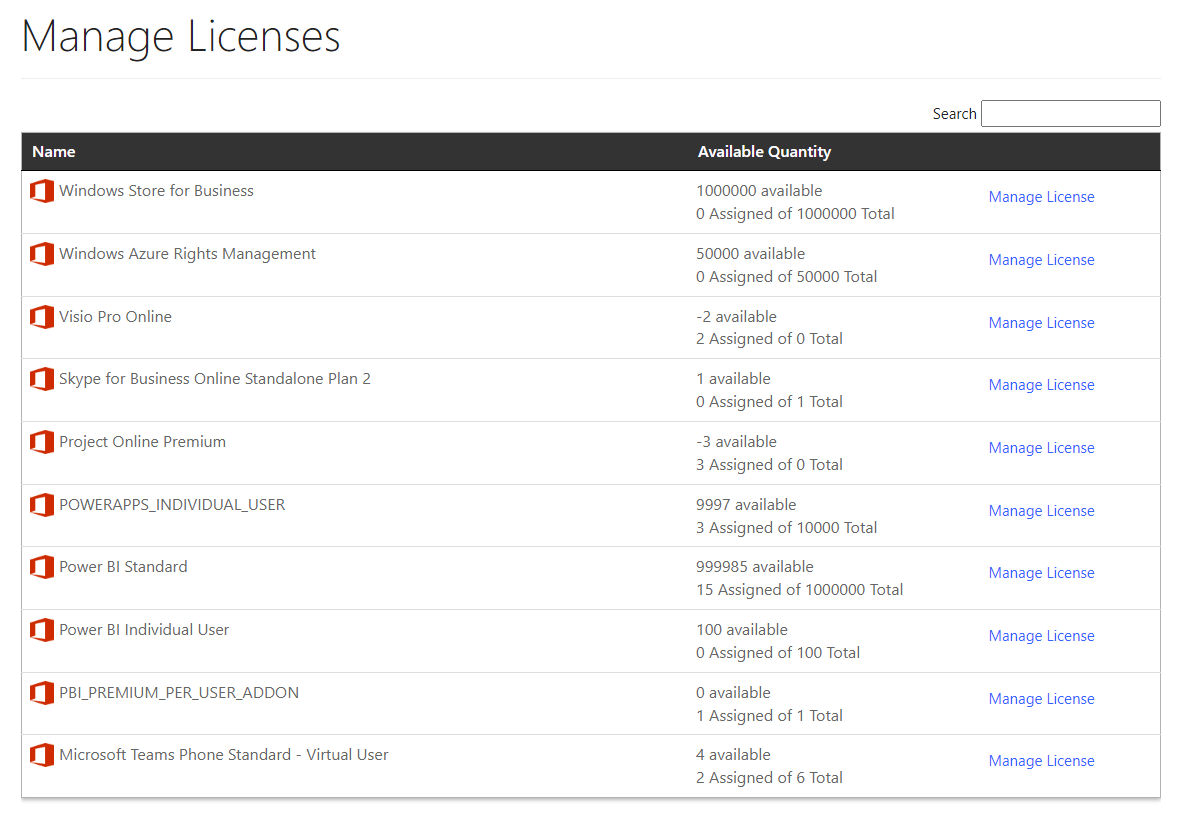Select the Windows Azure Rights Management name
Viewport: 1177px width, 813px height.
[x=187, y=254]
